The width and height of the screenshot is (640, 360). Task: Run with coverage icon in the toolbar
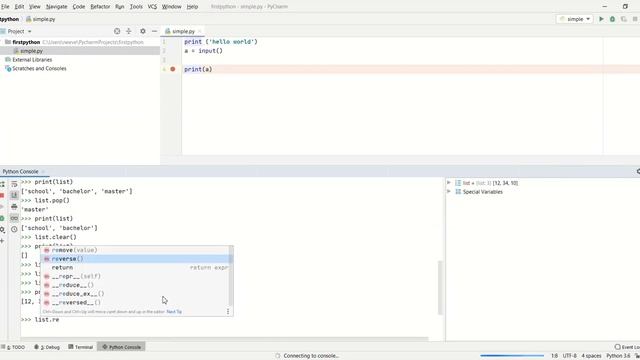click(624, 19)
